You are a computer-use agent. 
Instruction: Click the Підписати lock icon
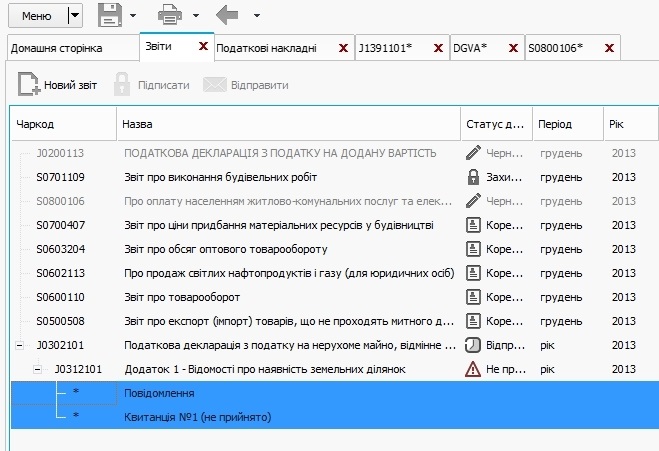tap(122, 84)
